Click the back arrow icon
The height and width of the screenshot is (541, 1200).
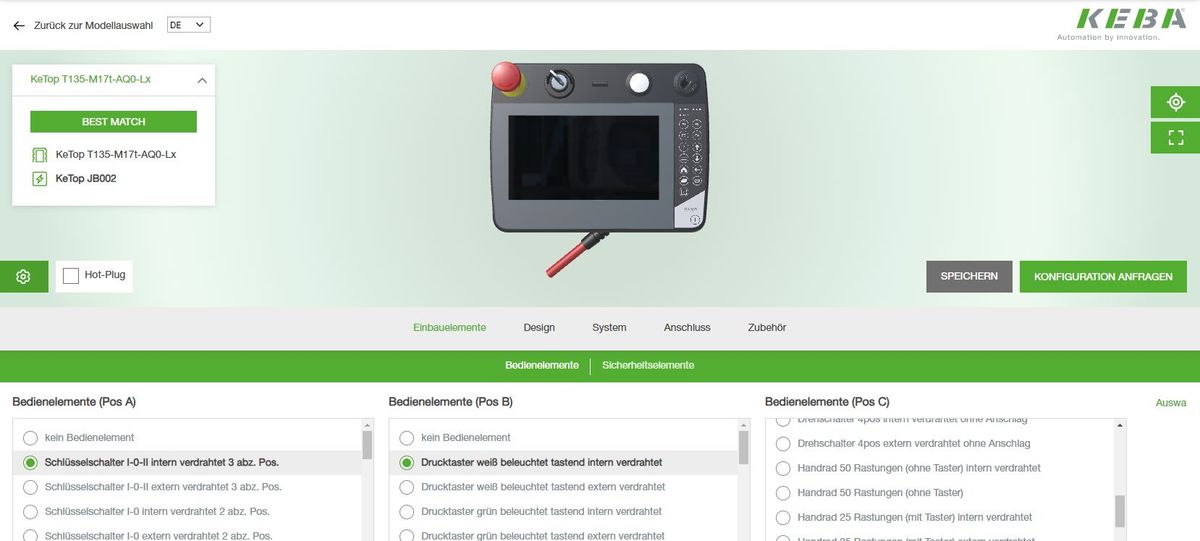coord(19,25)
